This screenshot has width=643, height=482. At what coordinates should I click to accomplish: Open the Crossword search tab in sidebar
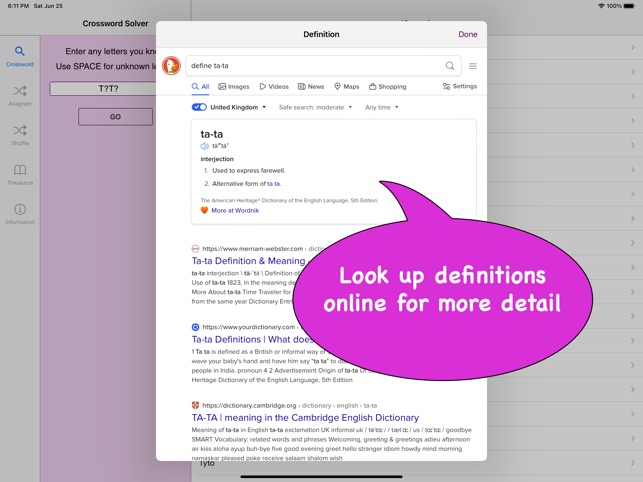[20, 56]
